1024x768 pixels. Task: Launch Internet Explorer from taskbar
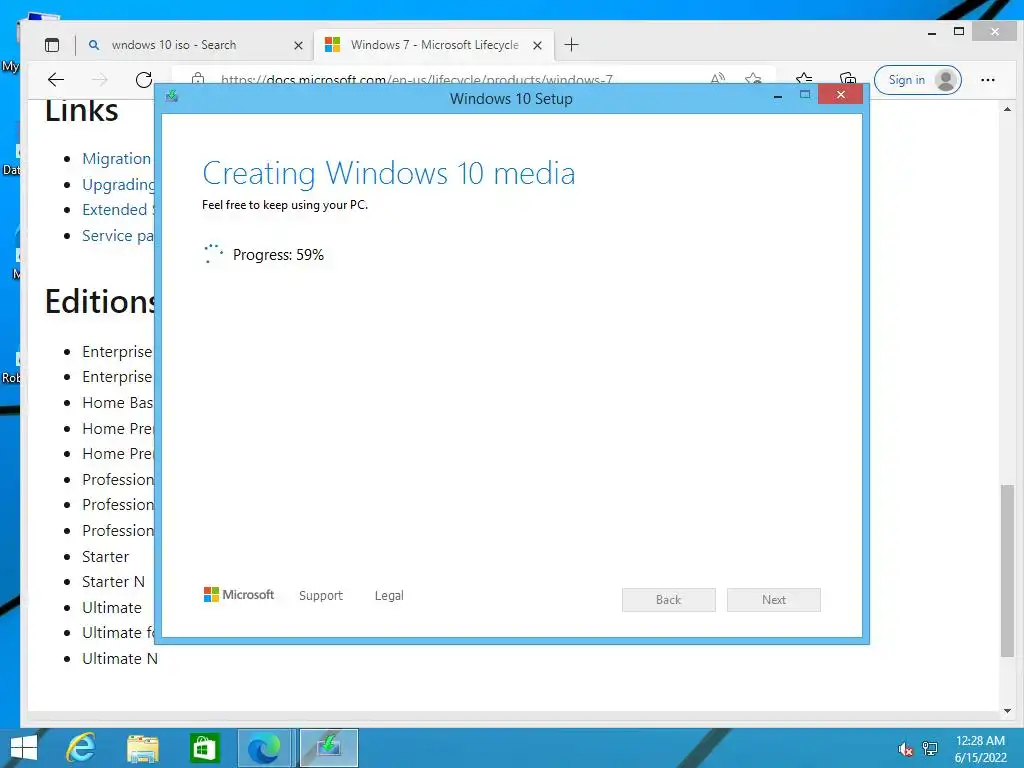coord(81,748)
